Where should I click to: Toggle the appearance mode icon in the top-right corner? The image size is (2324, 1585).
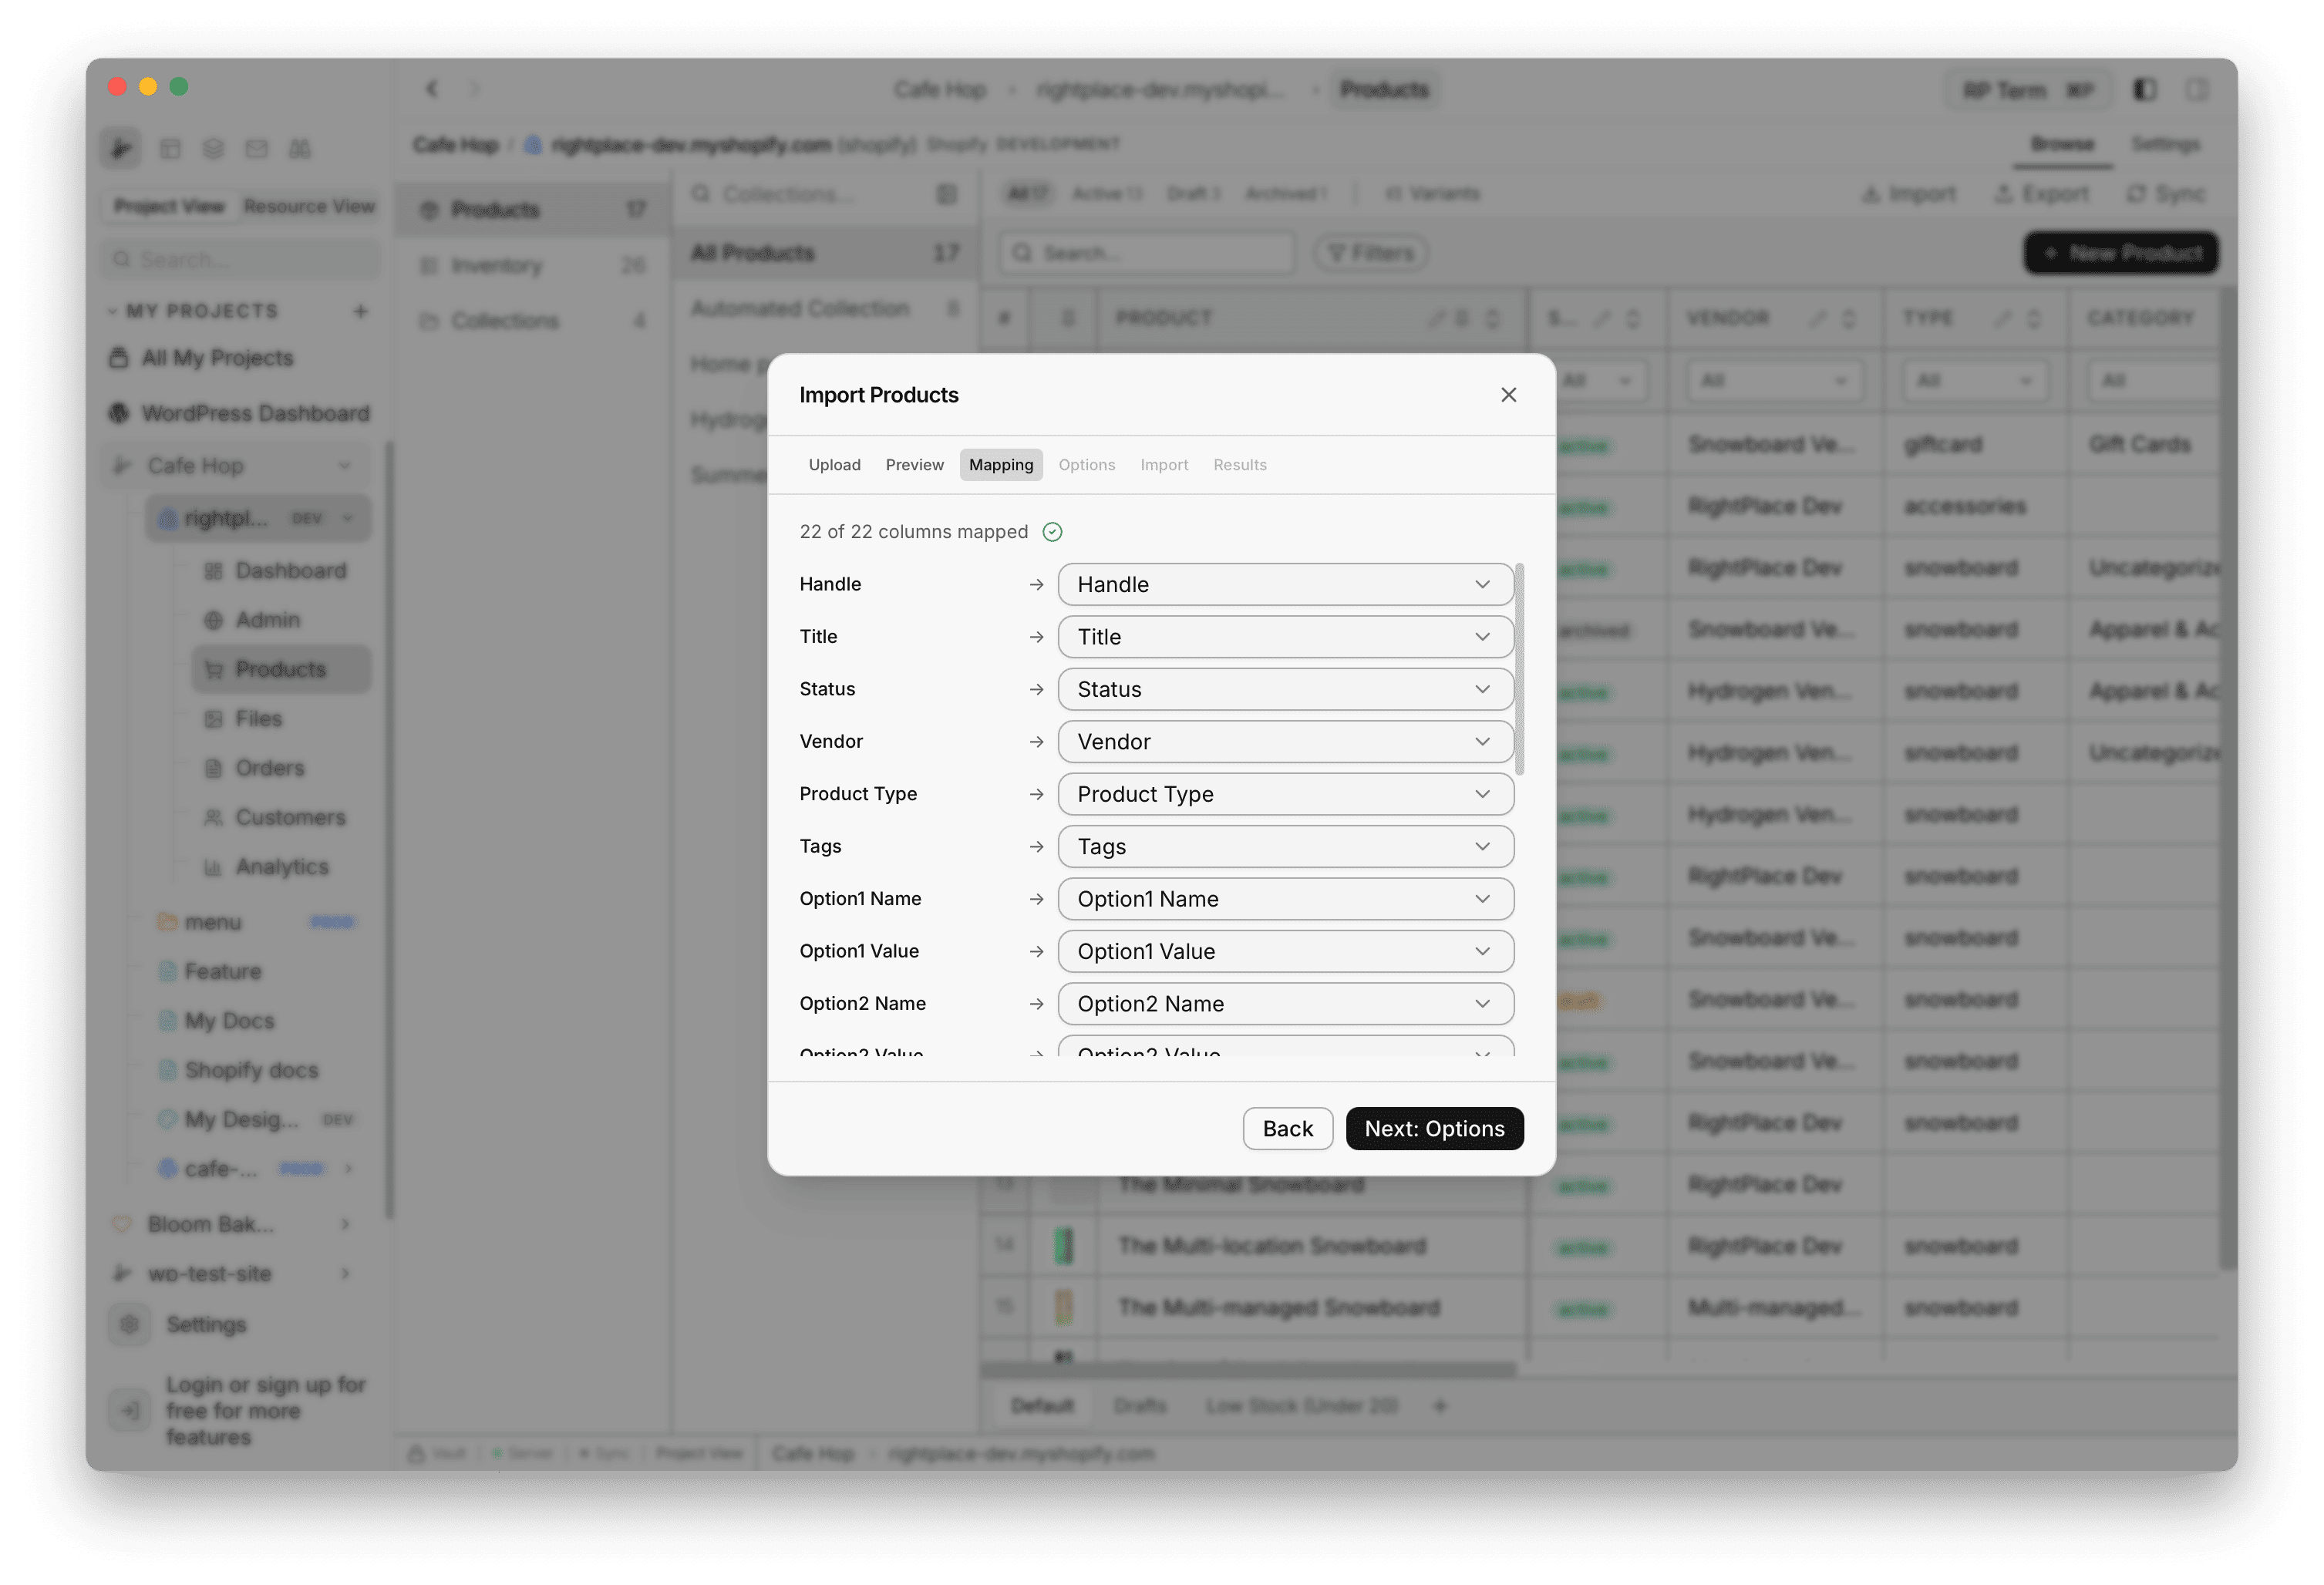pos(2144,90)
